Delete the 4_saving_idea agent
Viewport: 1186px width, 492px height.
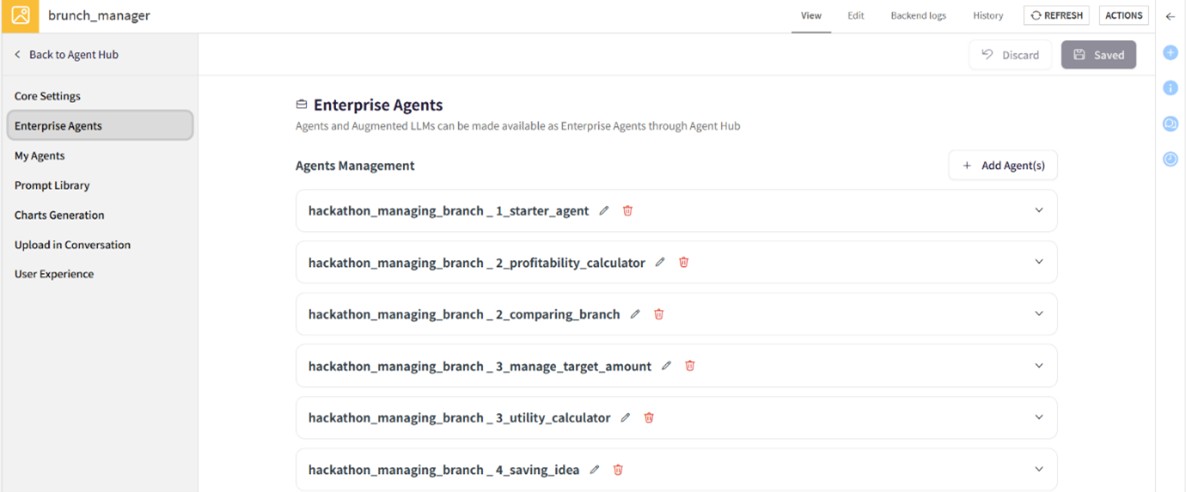(x=618, y=470)
